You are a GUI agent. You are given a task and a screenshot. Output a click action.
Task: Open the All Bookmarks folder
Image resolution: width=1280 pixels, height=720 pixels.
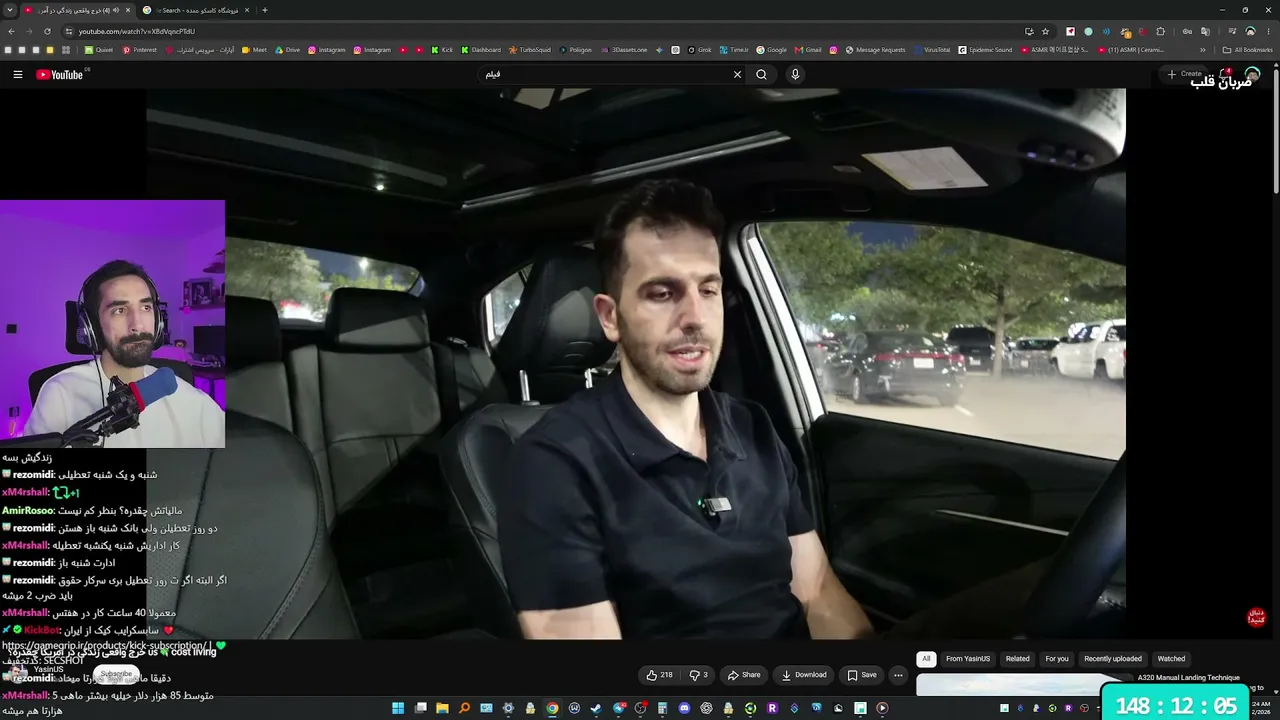point(1247,50)
